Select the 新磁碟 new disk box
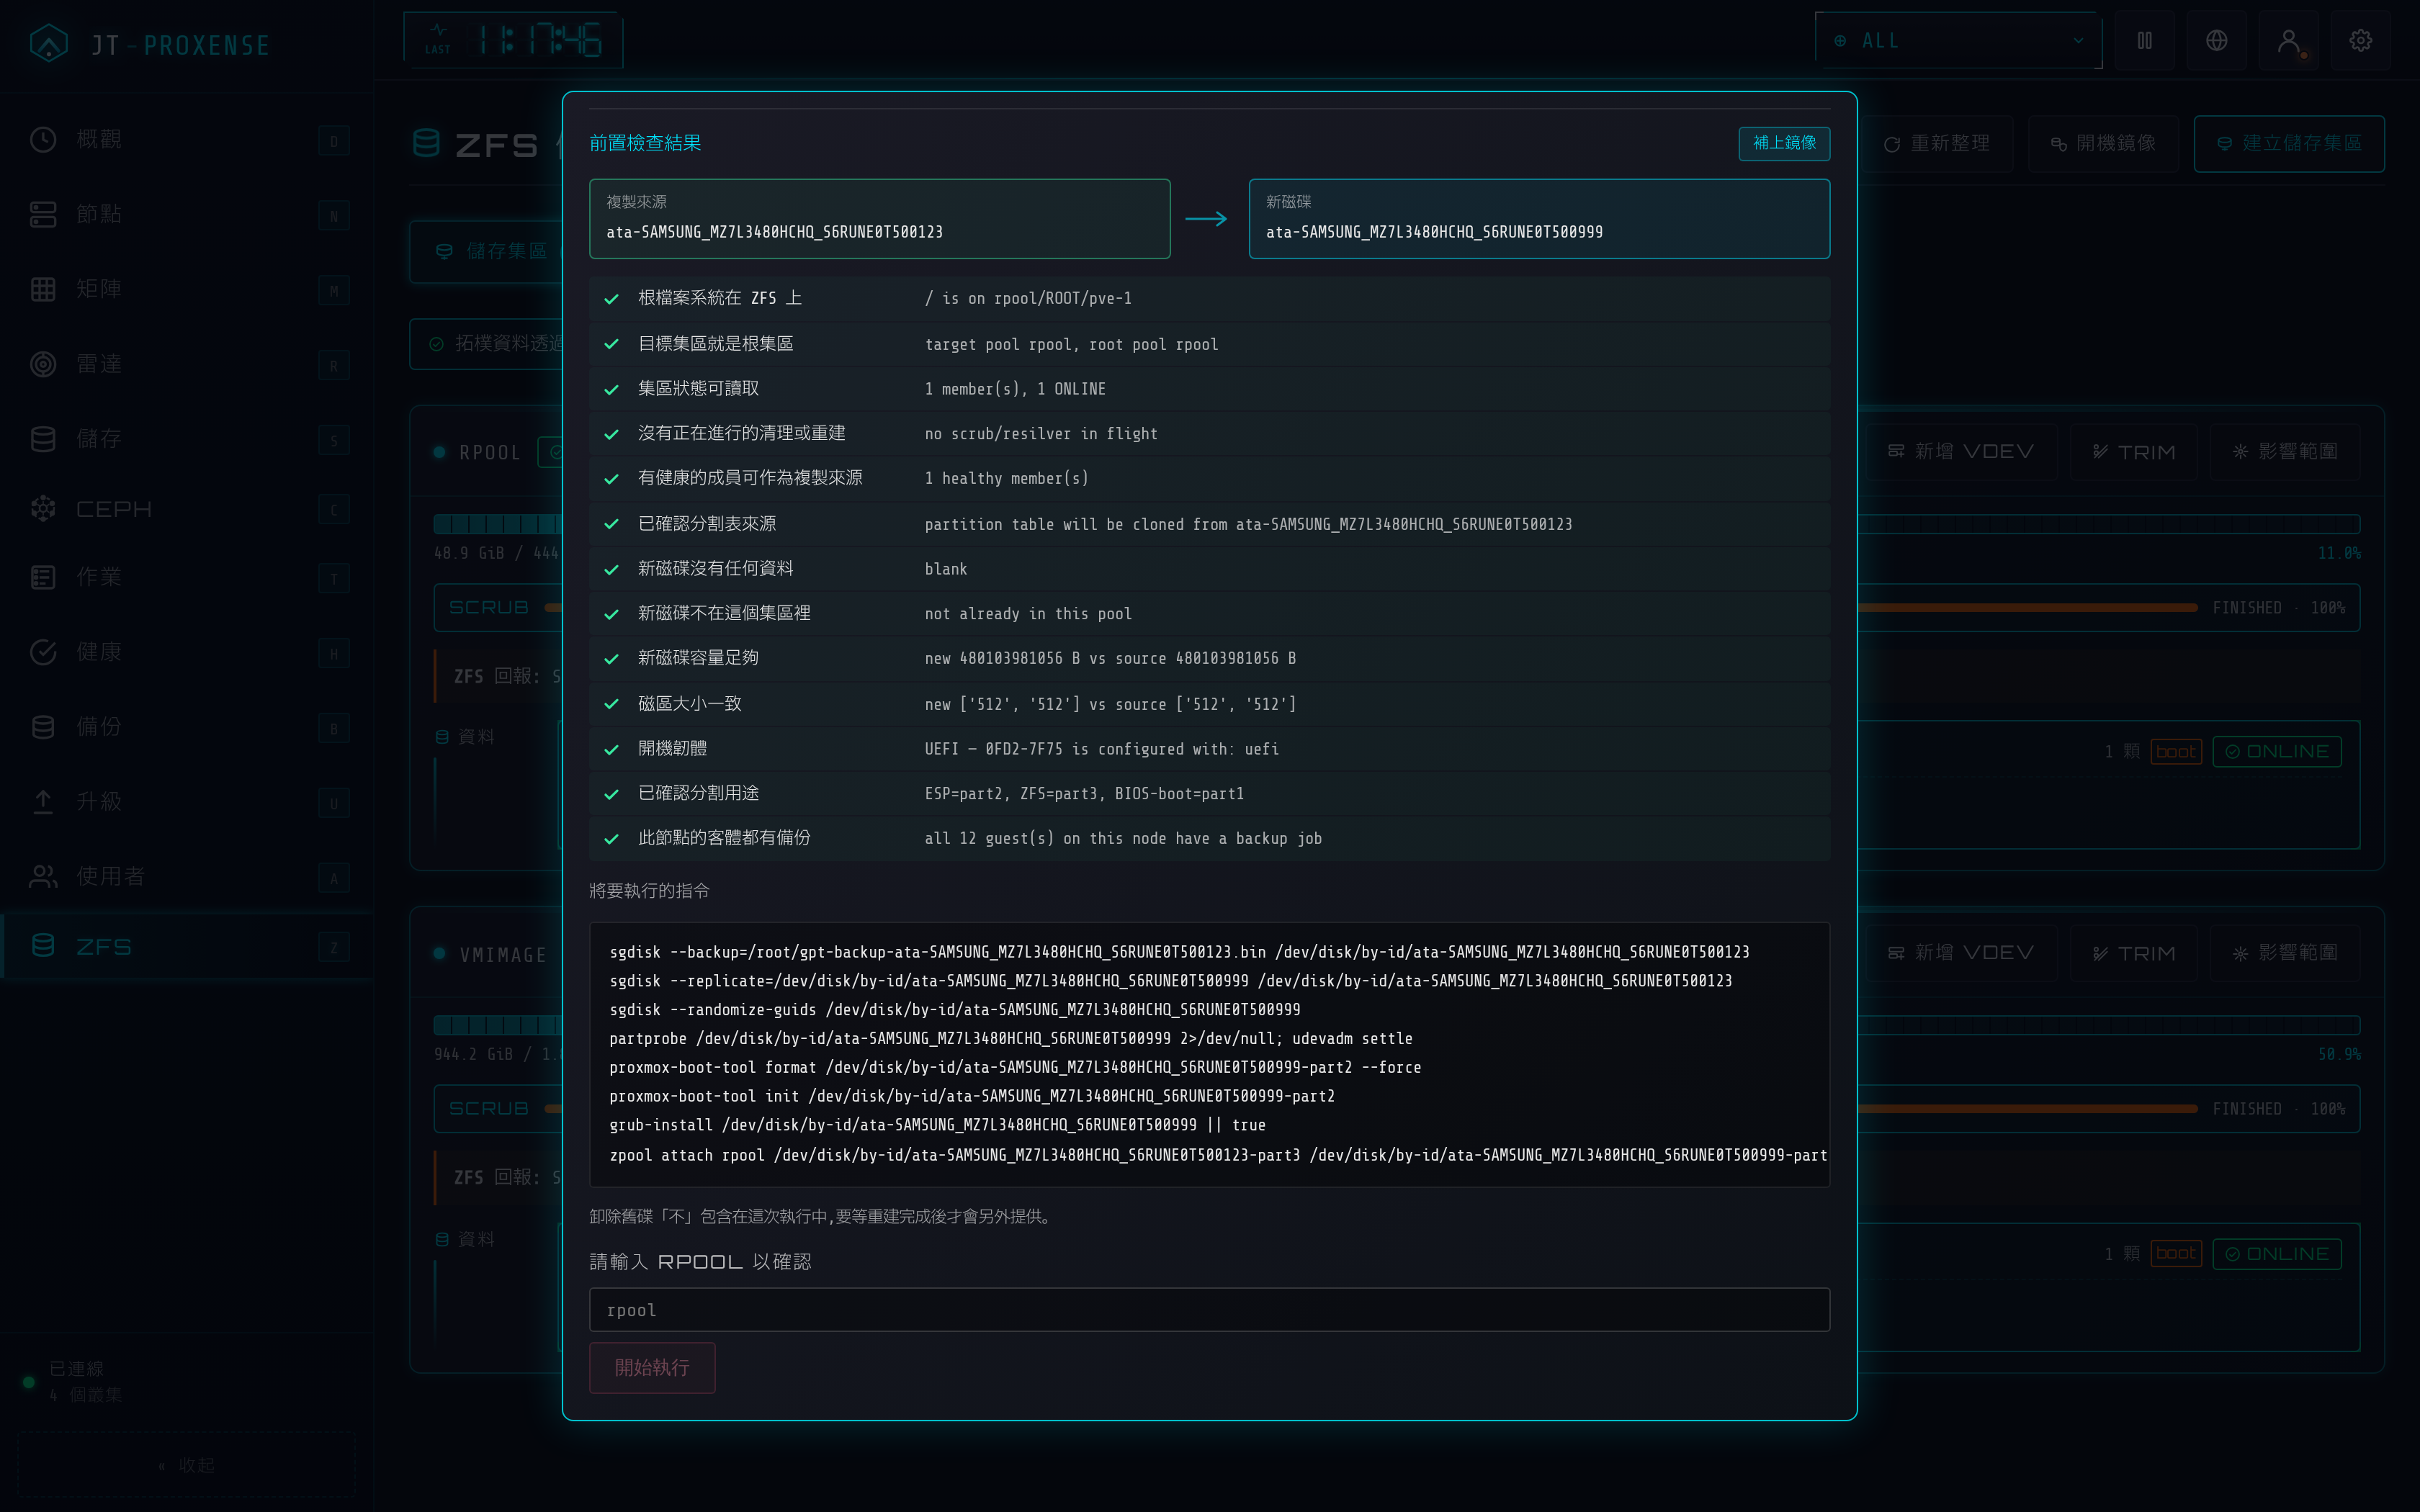Viewport: 2420px width, 1512px height. tap(1539, 219)
